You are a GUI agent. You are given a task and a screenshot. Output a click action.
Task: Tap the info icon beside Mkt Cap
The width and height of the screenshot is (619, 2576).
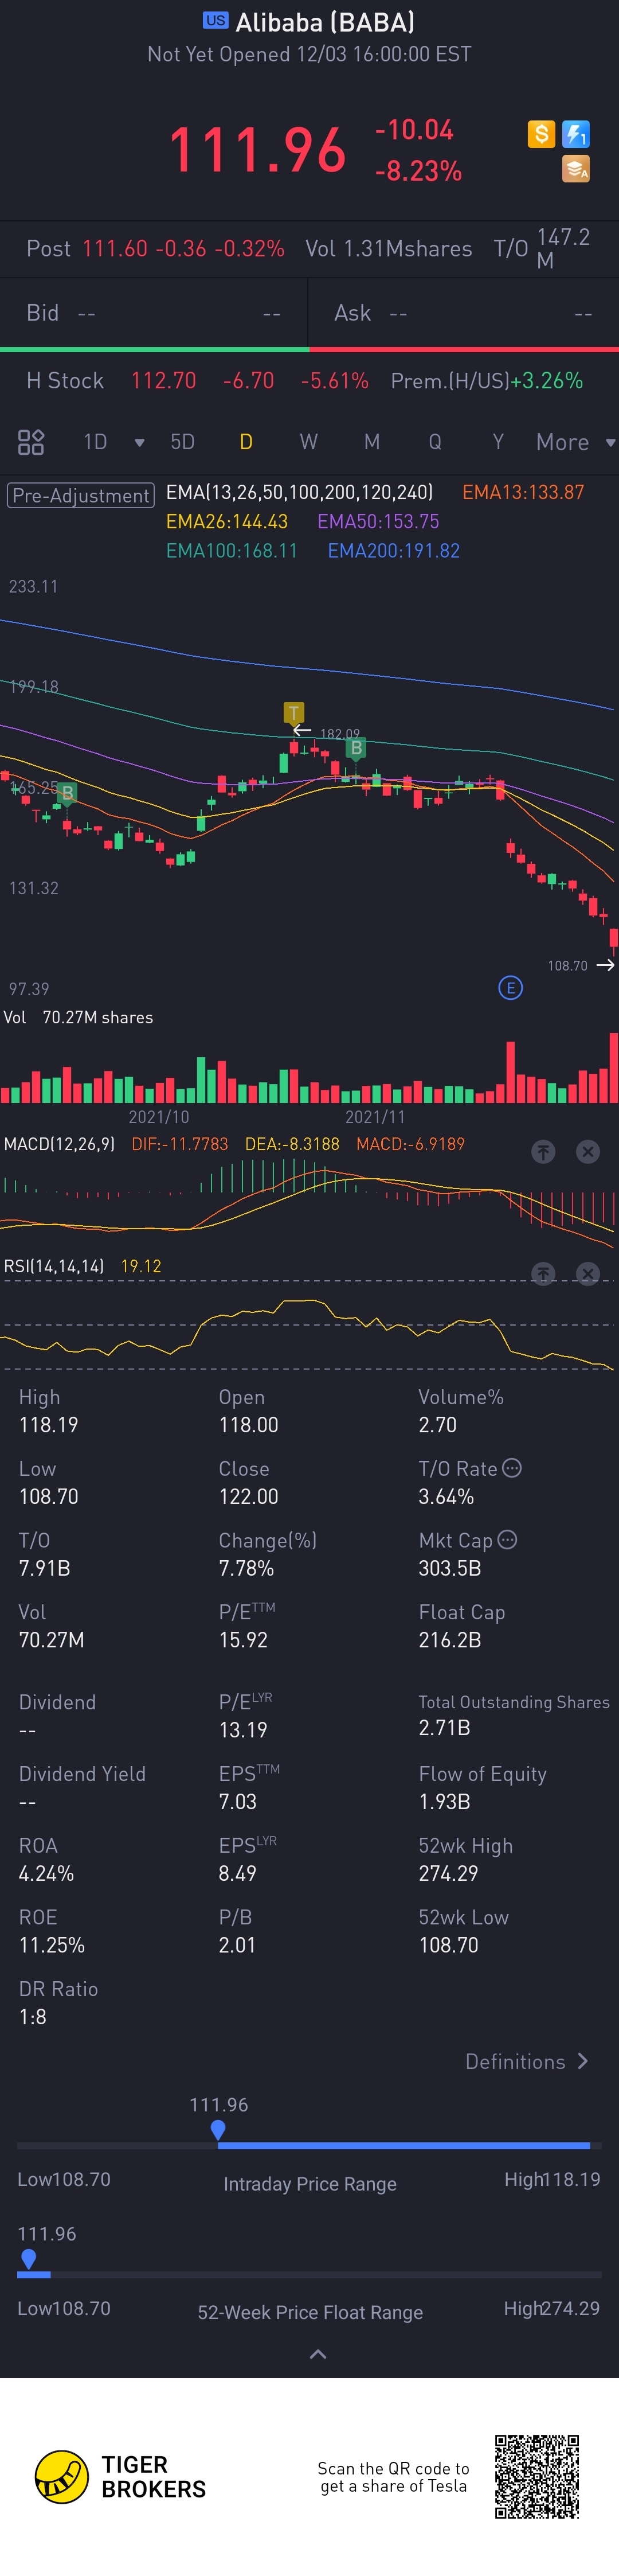pos(507,1540)
